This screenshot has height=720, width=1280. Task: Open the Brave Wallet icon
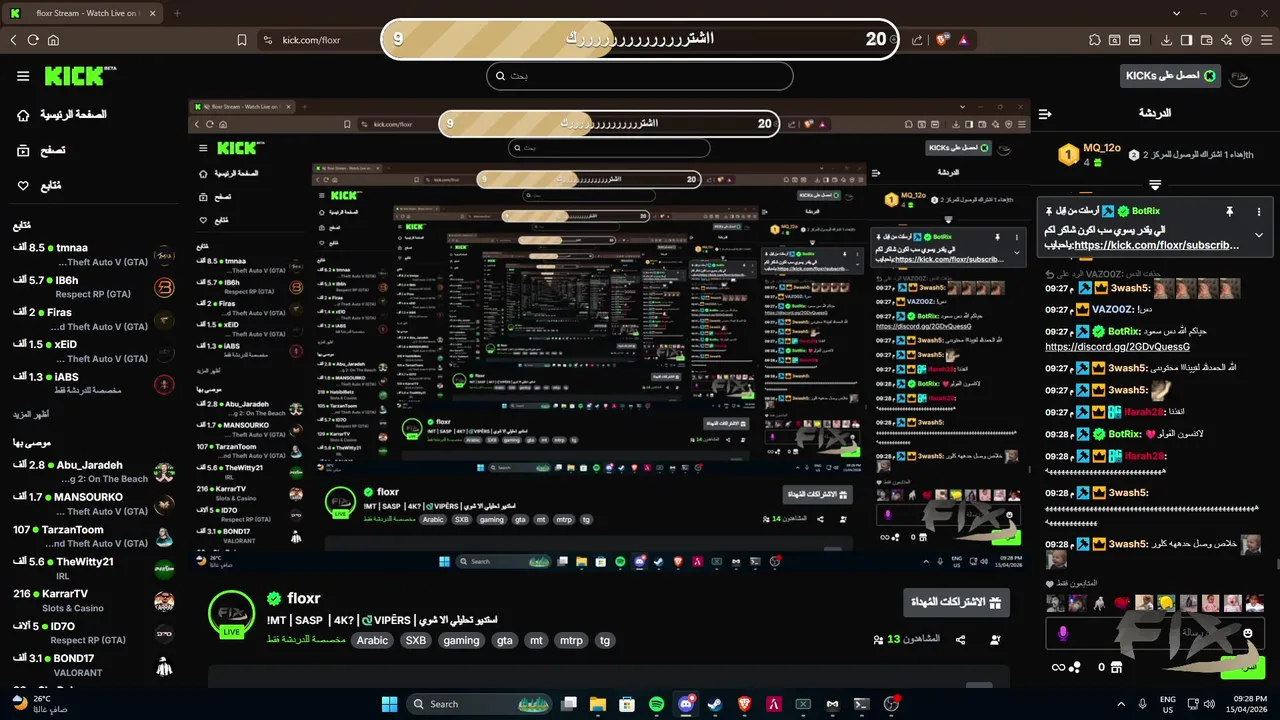pyautogui.click(x=1207, y=40)
